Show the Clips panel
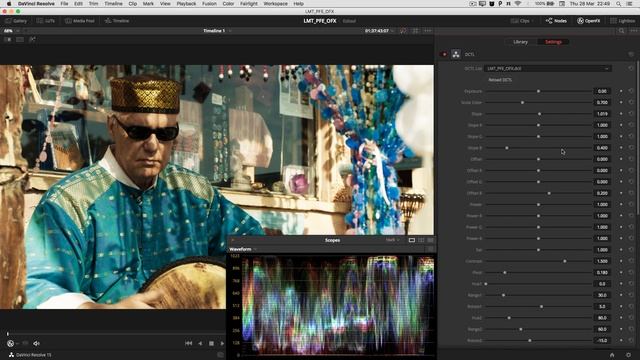 coord(520,21)
